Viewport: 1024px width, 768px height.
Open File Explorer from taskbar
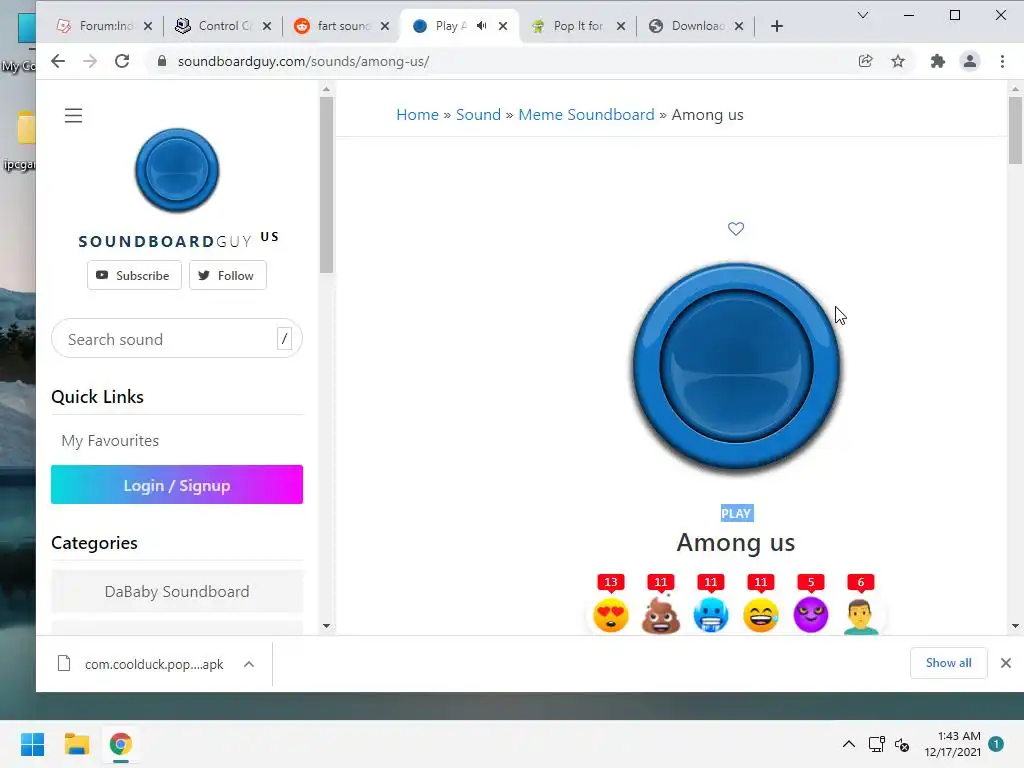(76, 744)
